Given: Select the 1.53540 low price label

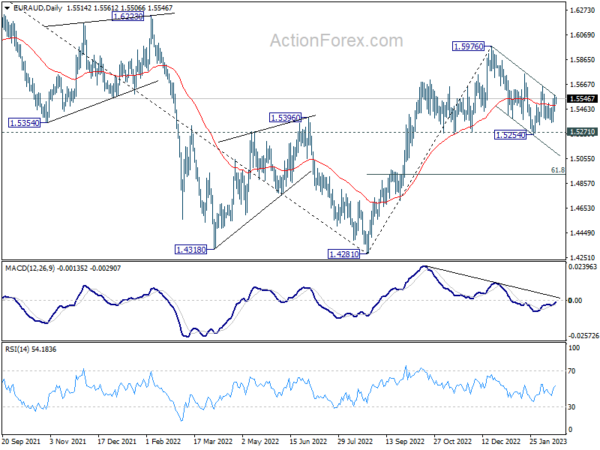Looking at the screenshot, I should pyautogui.click(x=24, y=123).
